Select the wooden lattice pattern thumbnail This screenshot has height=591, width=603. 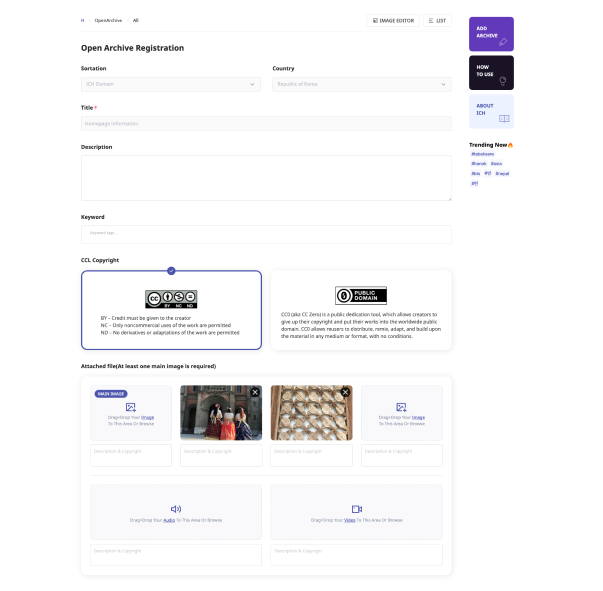[x=311, y=413]
